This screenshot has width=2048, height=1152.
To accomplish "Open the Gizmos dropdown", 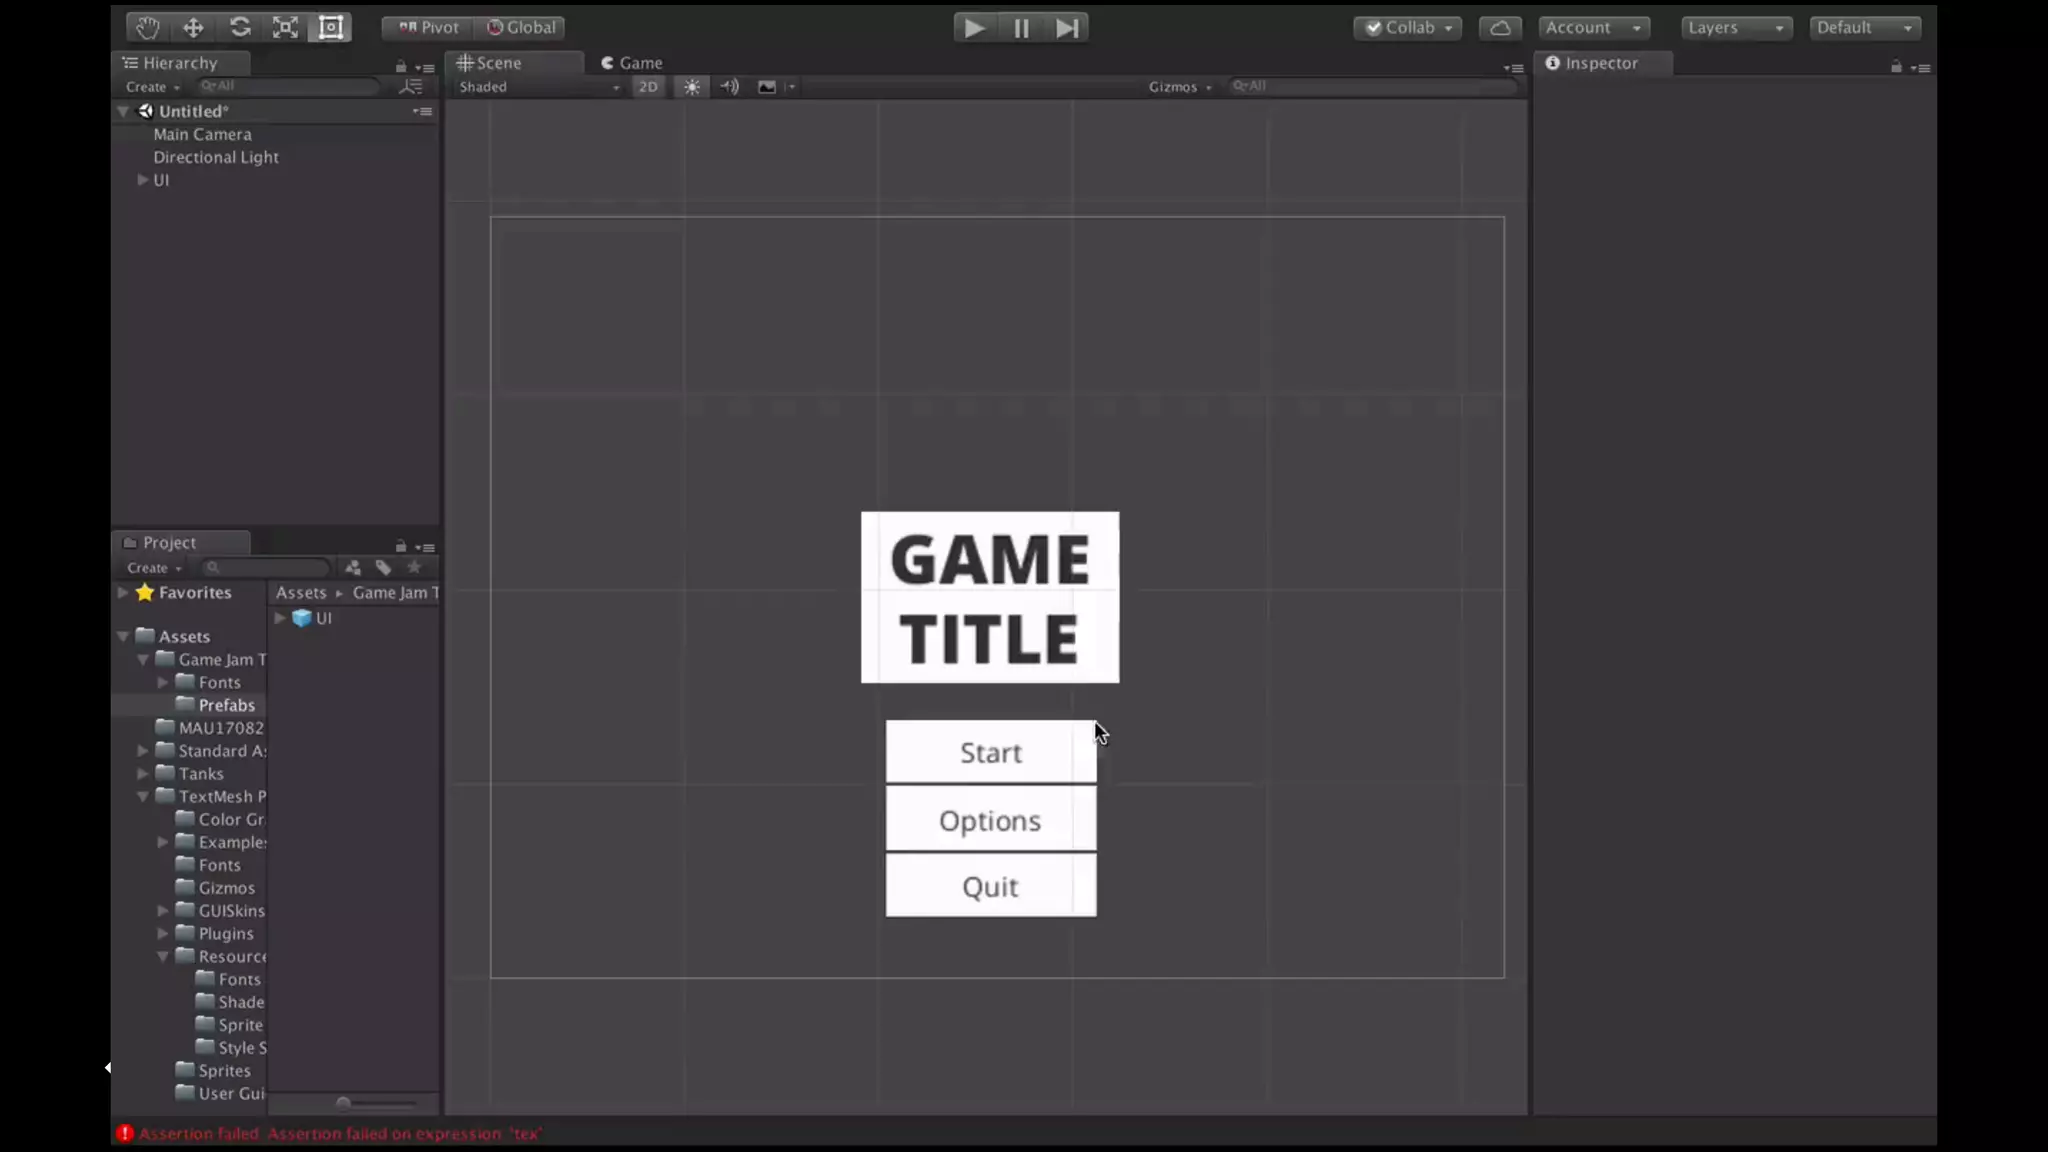I will pos(1179,87).
